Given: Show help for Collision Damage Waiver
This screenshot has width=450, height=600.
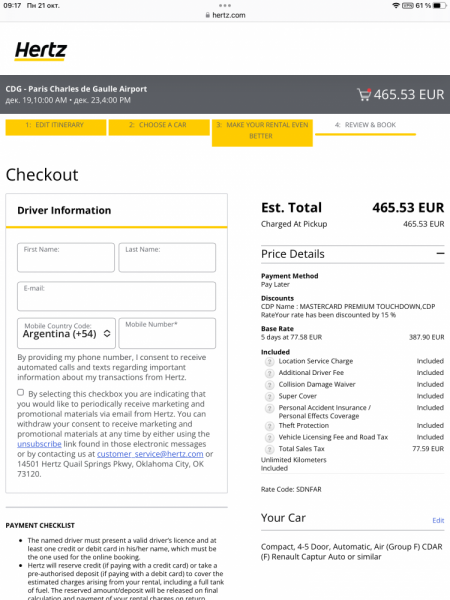Looking at the screenshot, I should [269, 385].
